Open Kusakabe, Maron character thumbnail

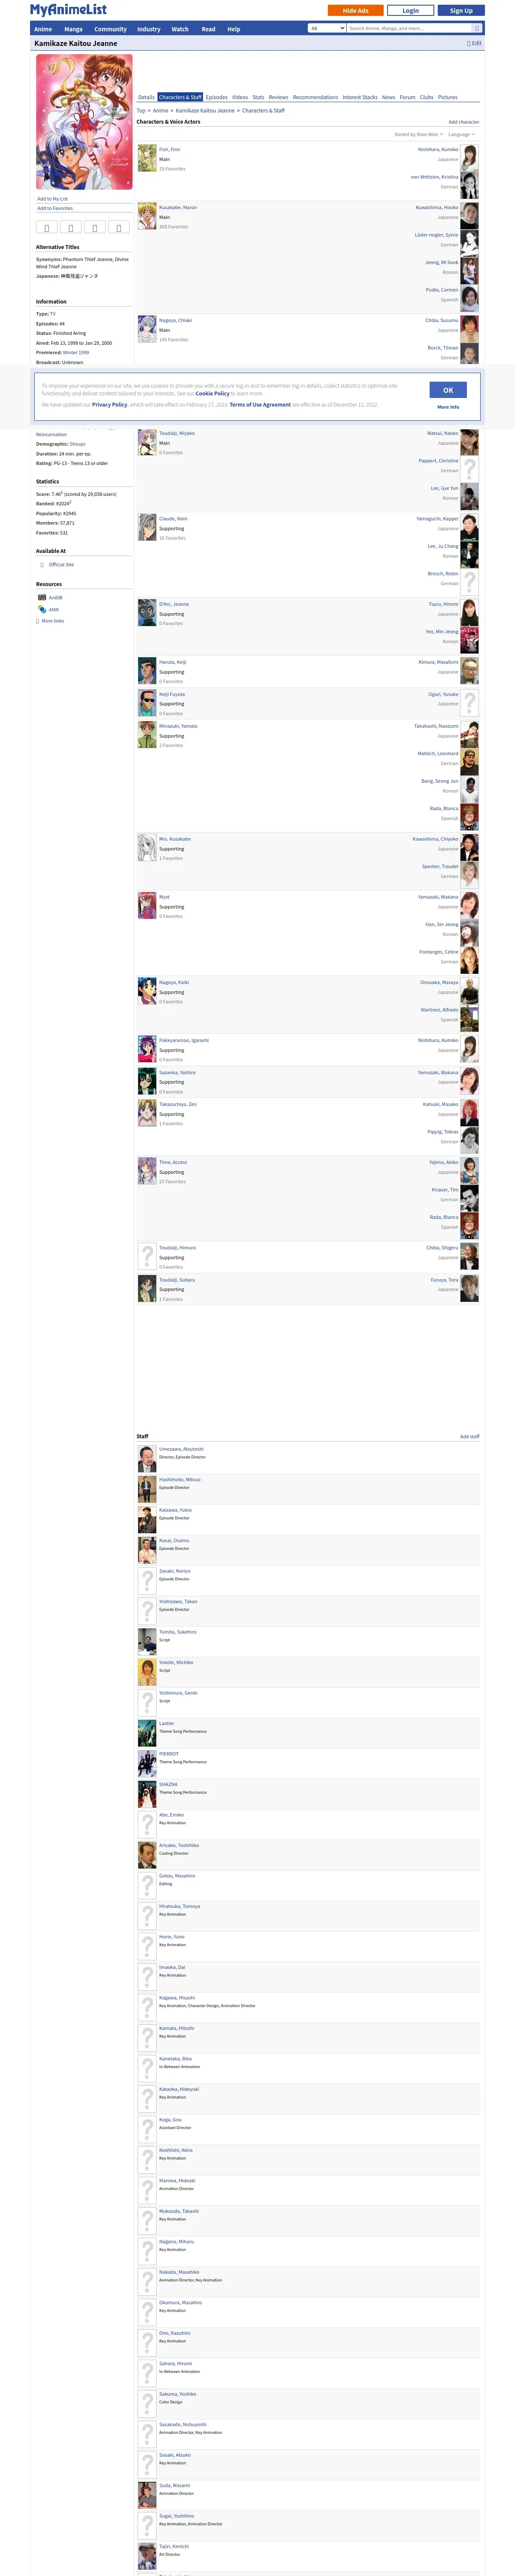tap(147, 215)
